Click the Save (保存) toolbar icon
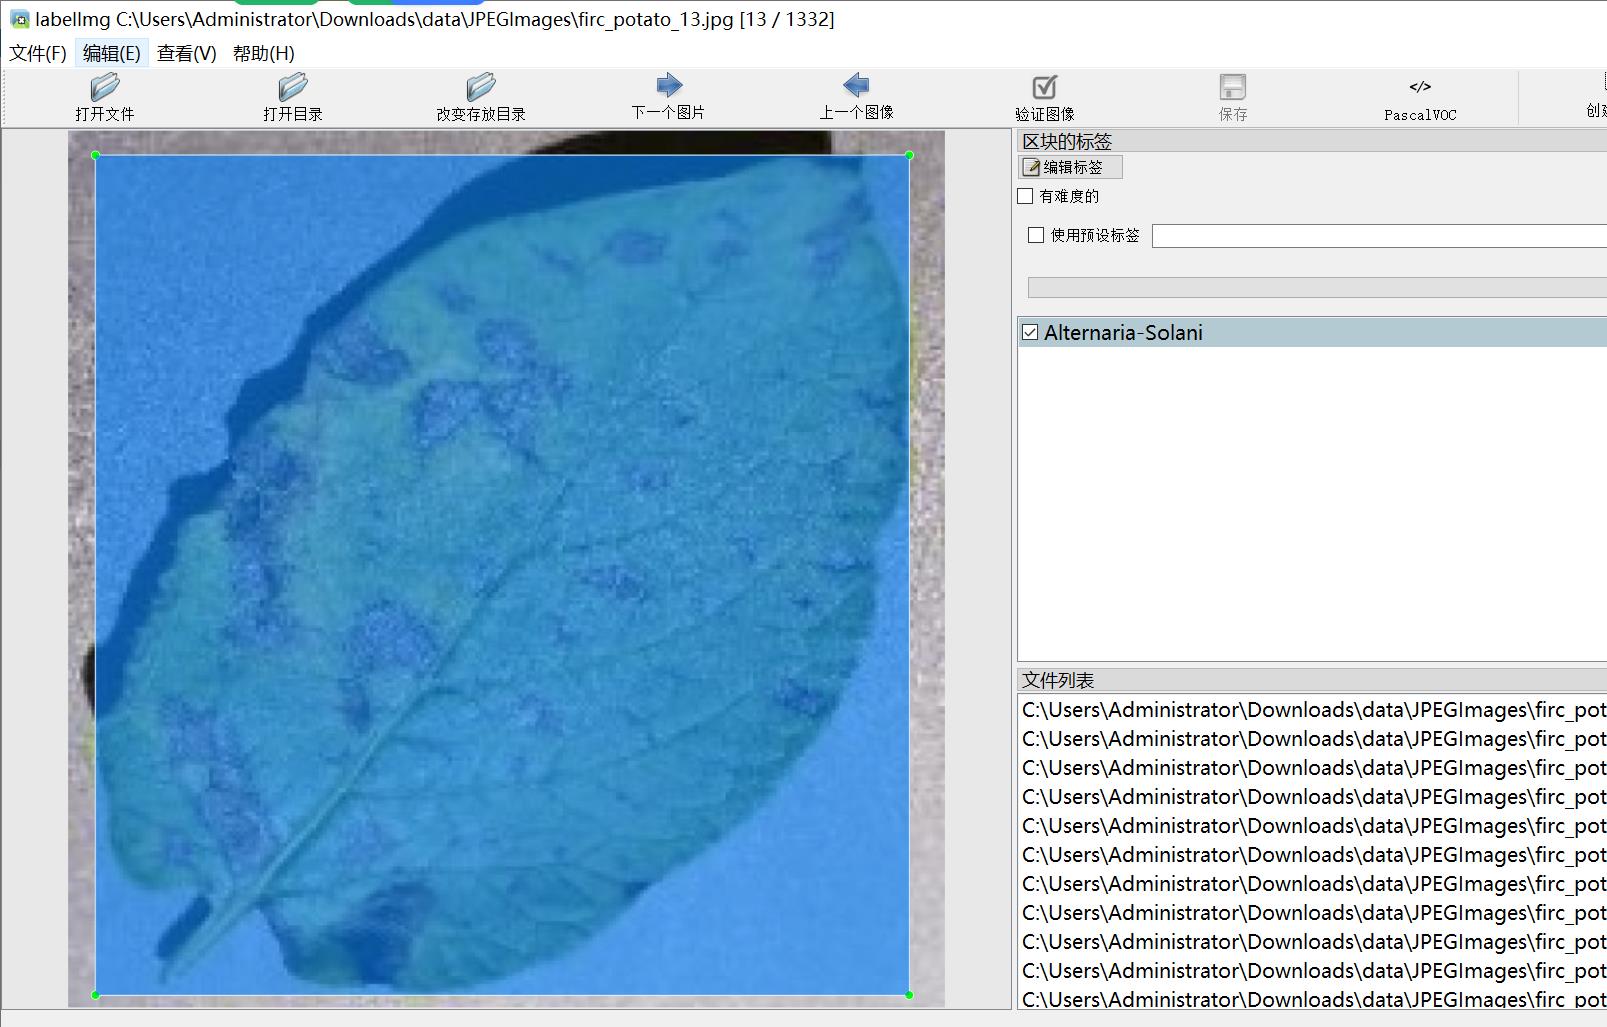Viewport: 1607px width, 1027px height. pos(1233,87)
